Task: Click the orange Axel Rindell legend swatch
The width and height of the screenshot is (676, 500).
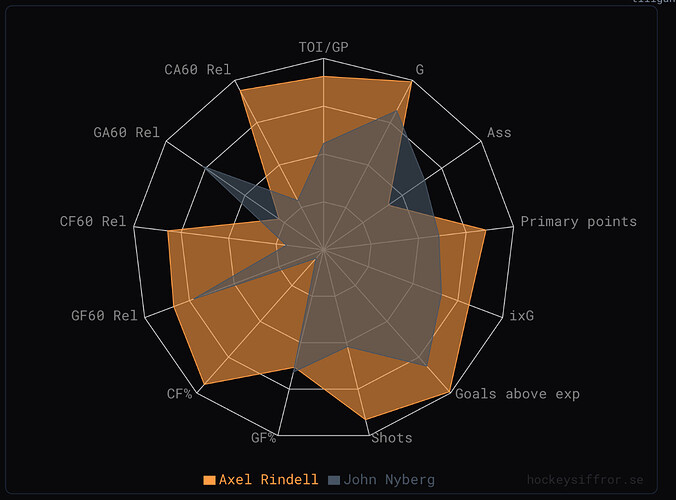Action: [209, 480]
